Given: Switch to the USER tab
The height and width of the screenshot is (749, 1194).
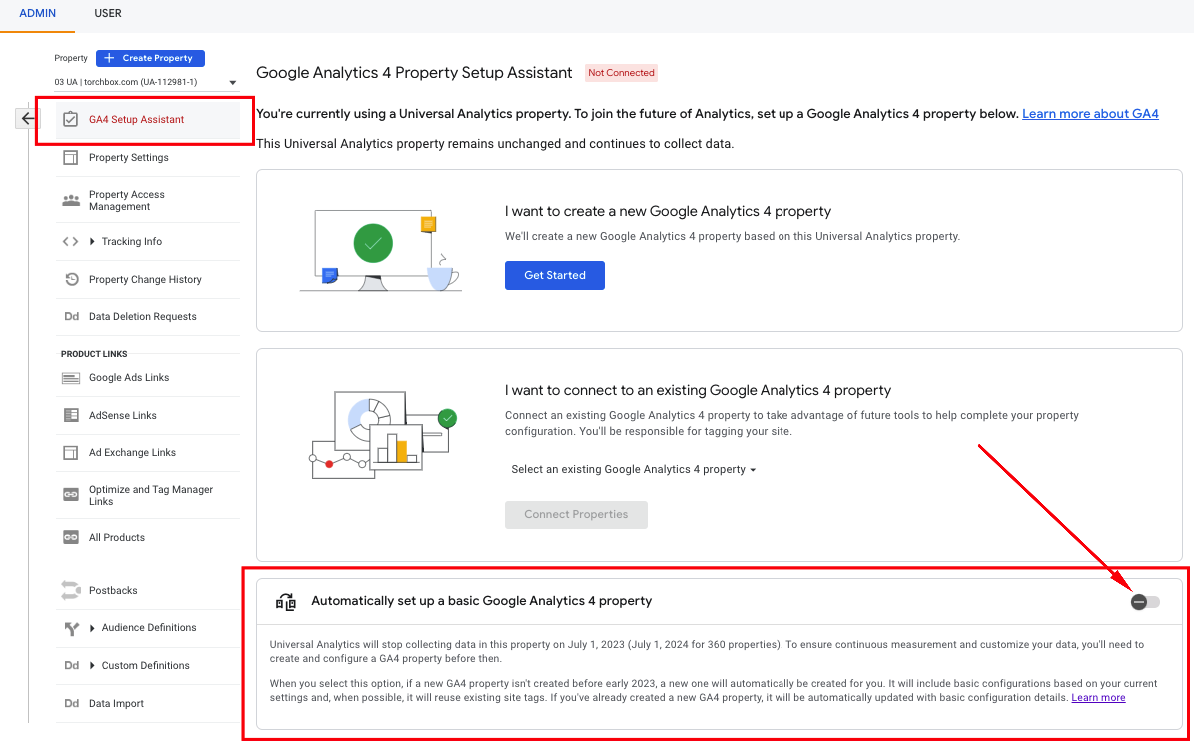Looking at the screenshot, I should coord(108,14).
